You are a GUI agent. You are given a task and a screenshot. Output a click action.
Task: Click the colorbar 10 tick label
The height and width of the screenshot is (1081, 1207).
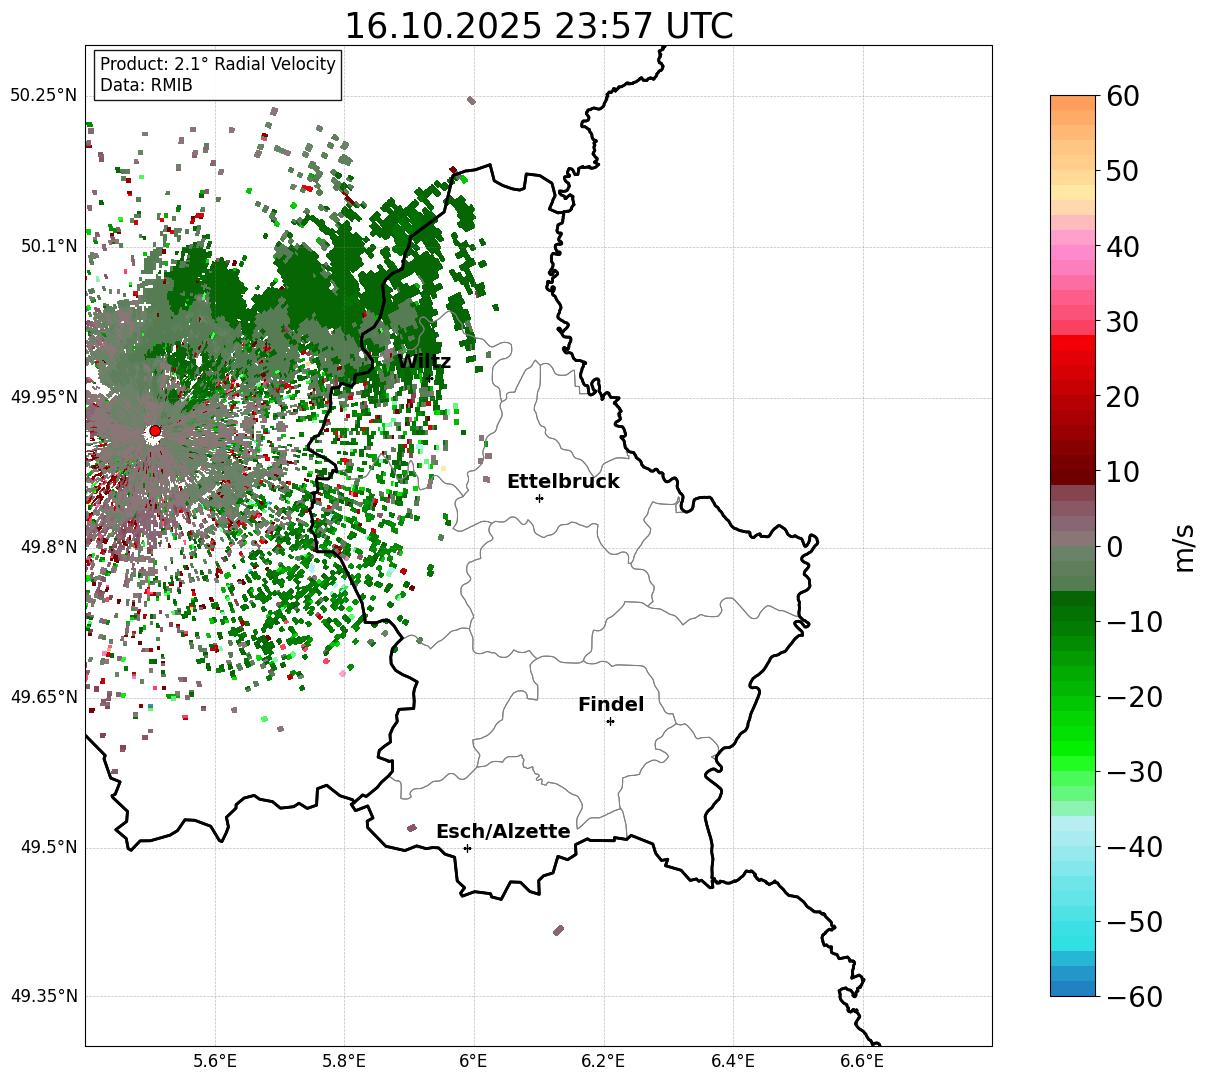coord(1121,471)
